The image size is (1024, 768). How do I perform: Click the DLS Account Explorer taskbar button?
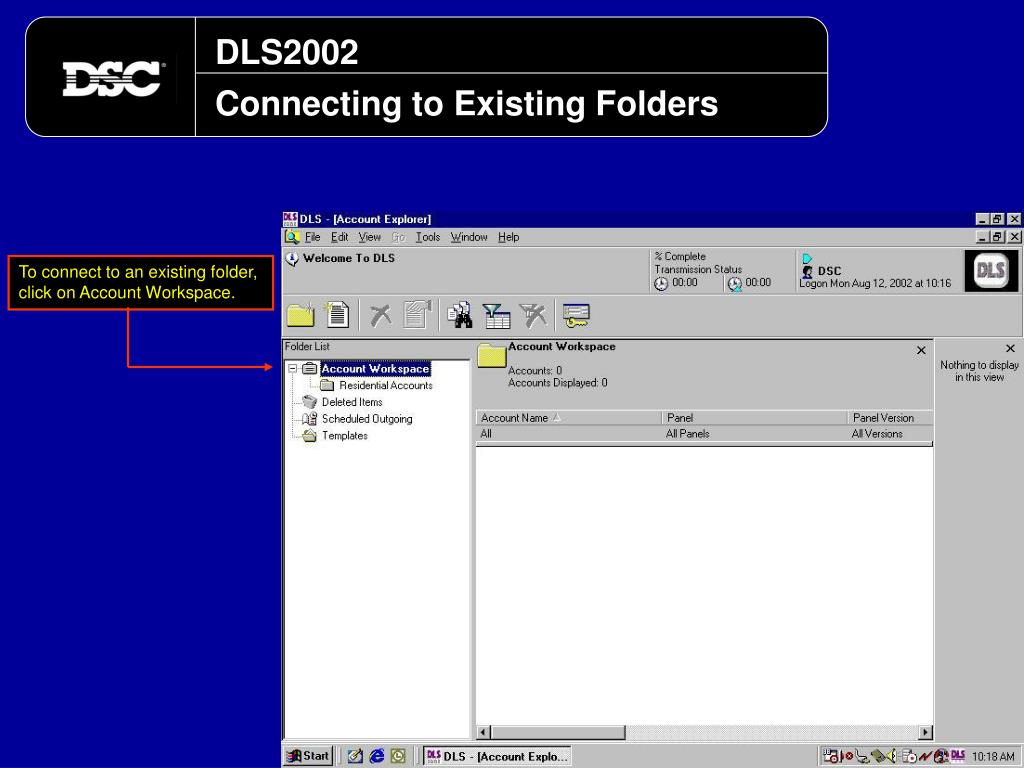click(497, 756)
